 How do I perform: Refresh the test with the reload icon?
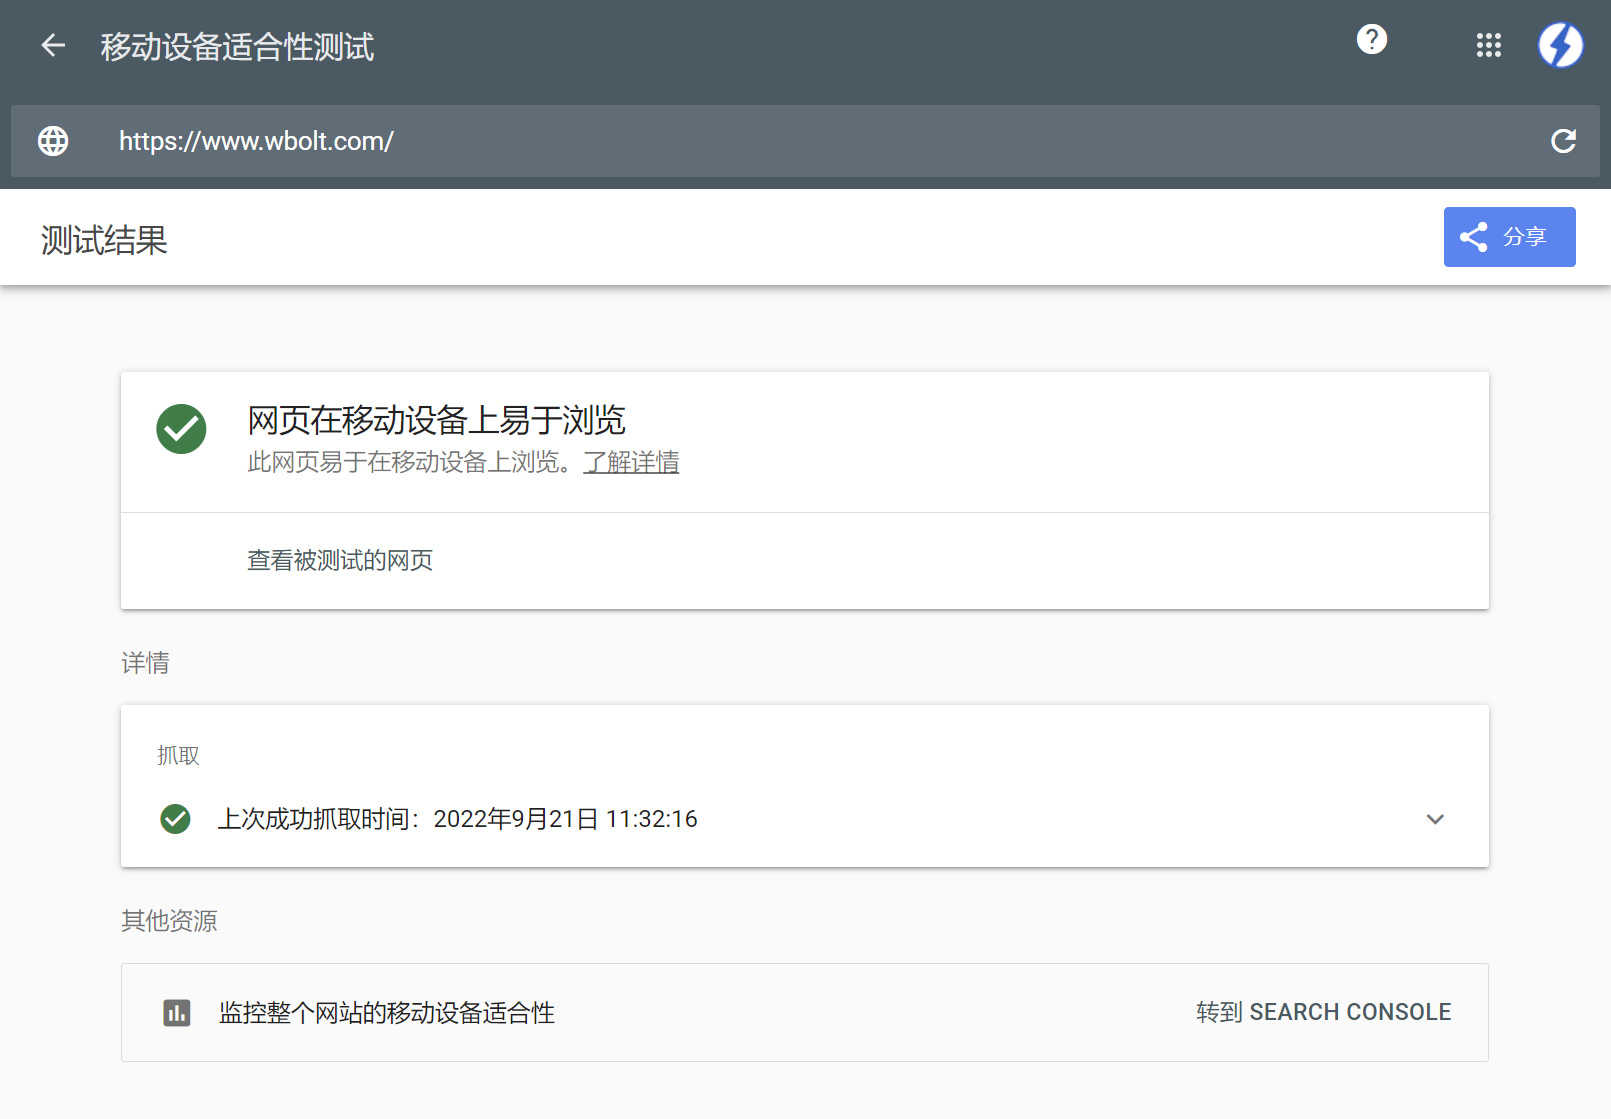(1564, 141)
